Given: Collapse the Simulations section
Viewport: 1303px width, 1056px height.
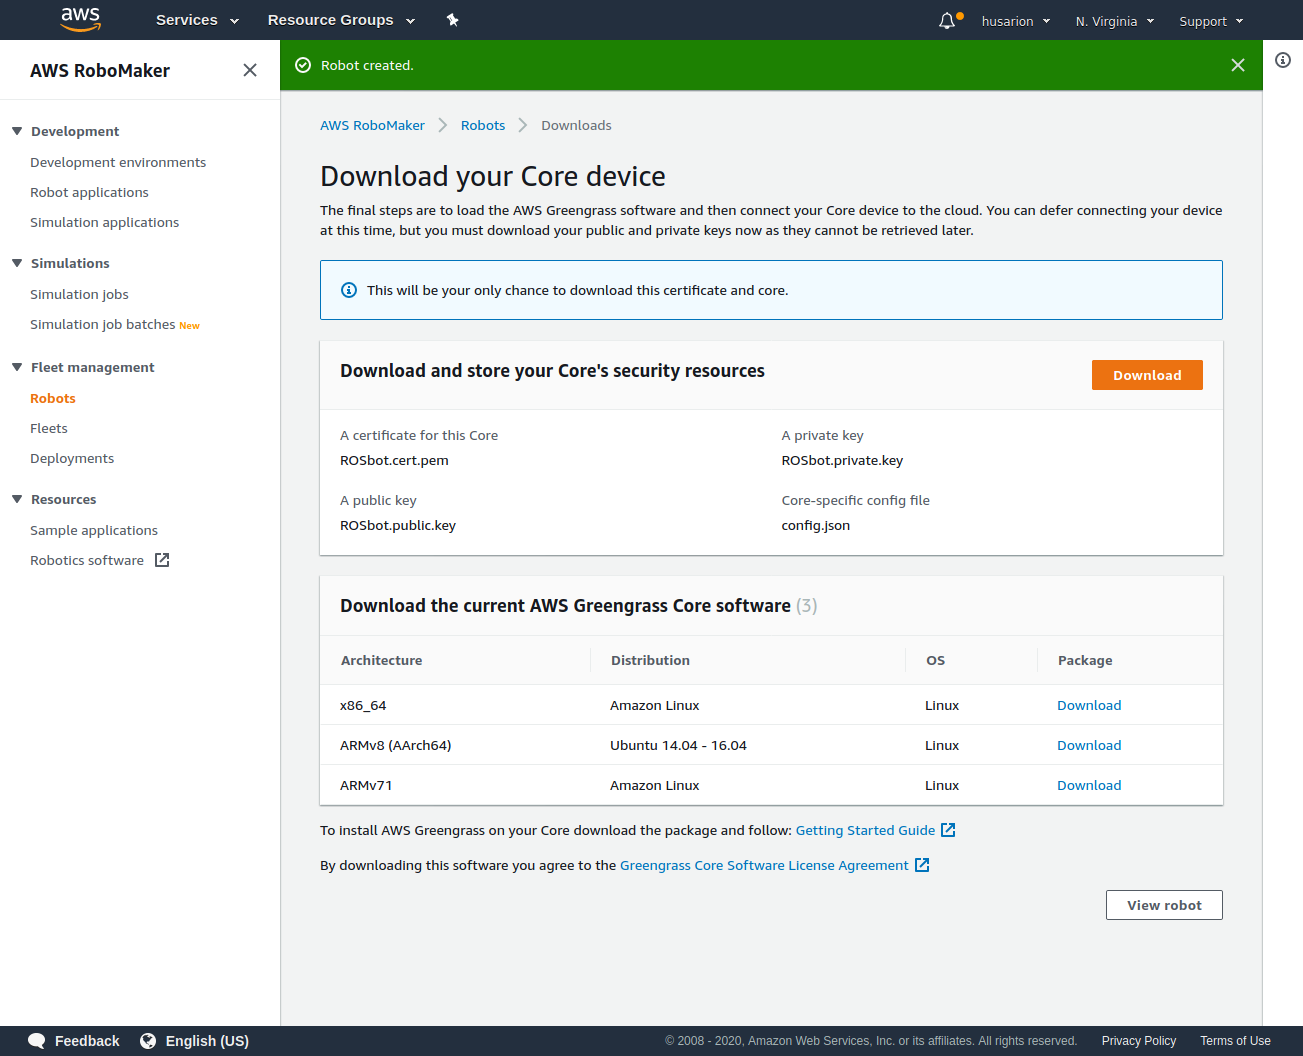Looking at the screenshot, I should pos(17,263).
